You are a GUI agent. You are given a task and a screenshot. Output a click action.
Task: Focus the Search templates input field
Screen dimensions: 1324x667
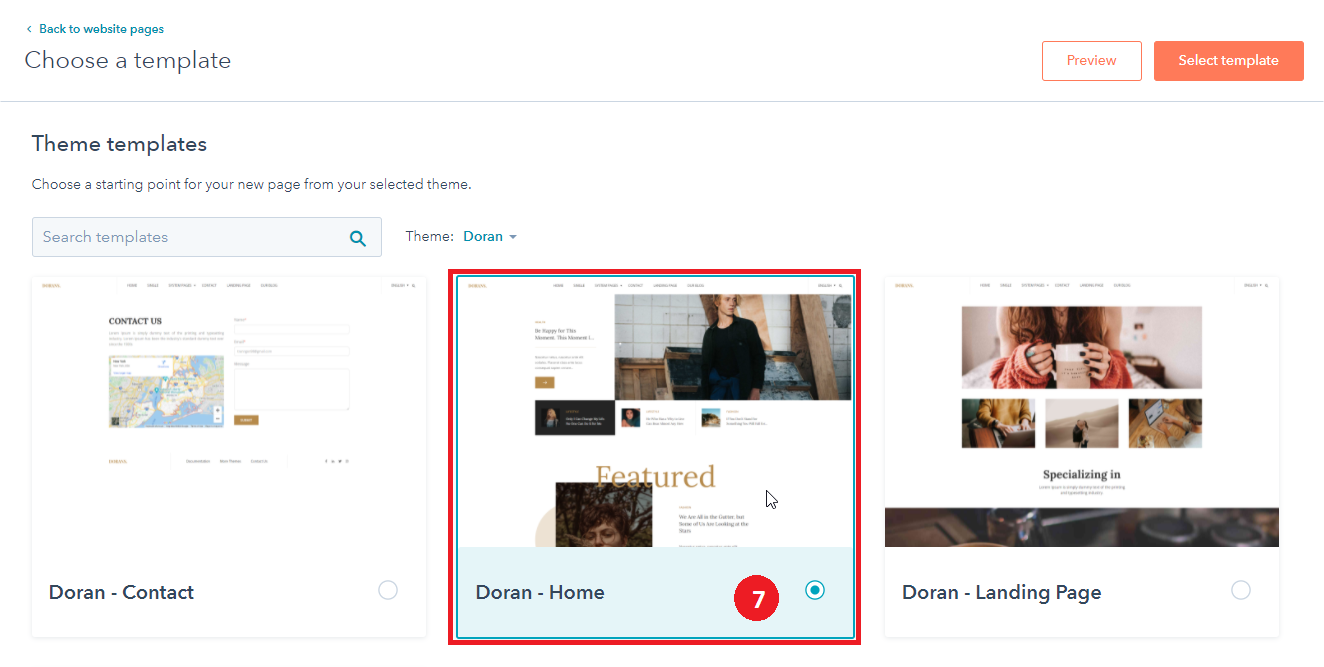190,237
